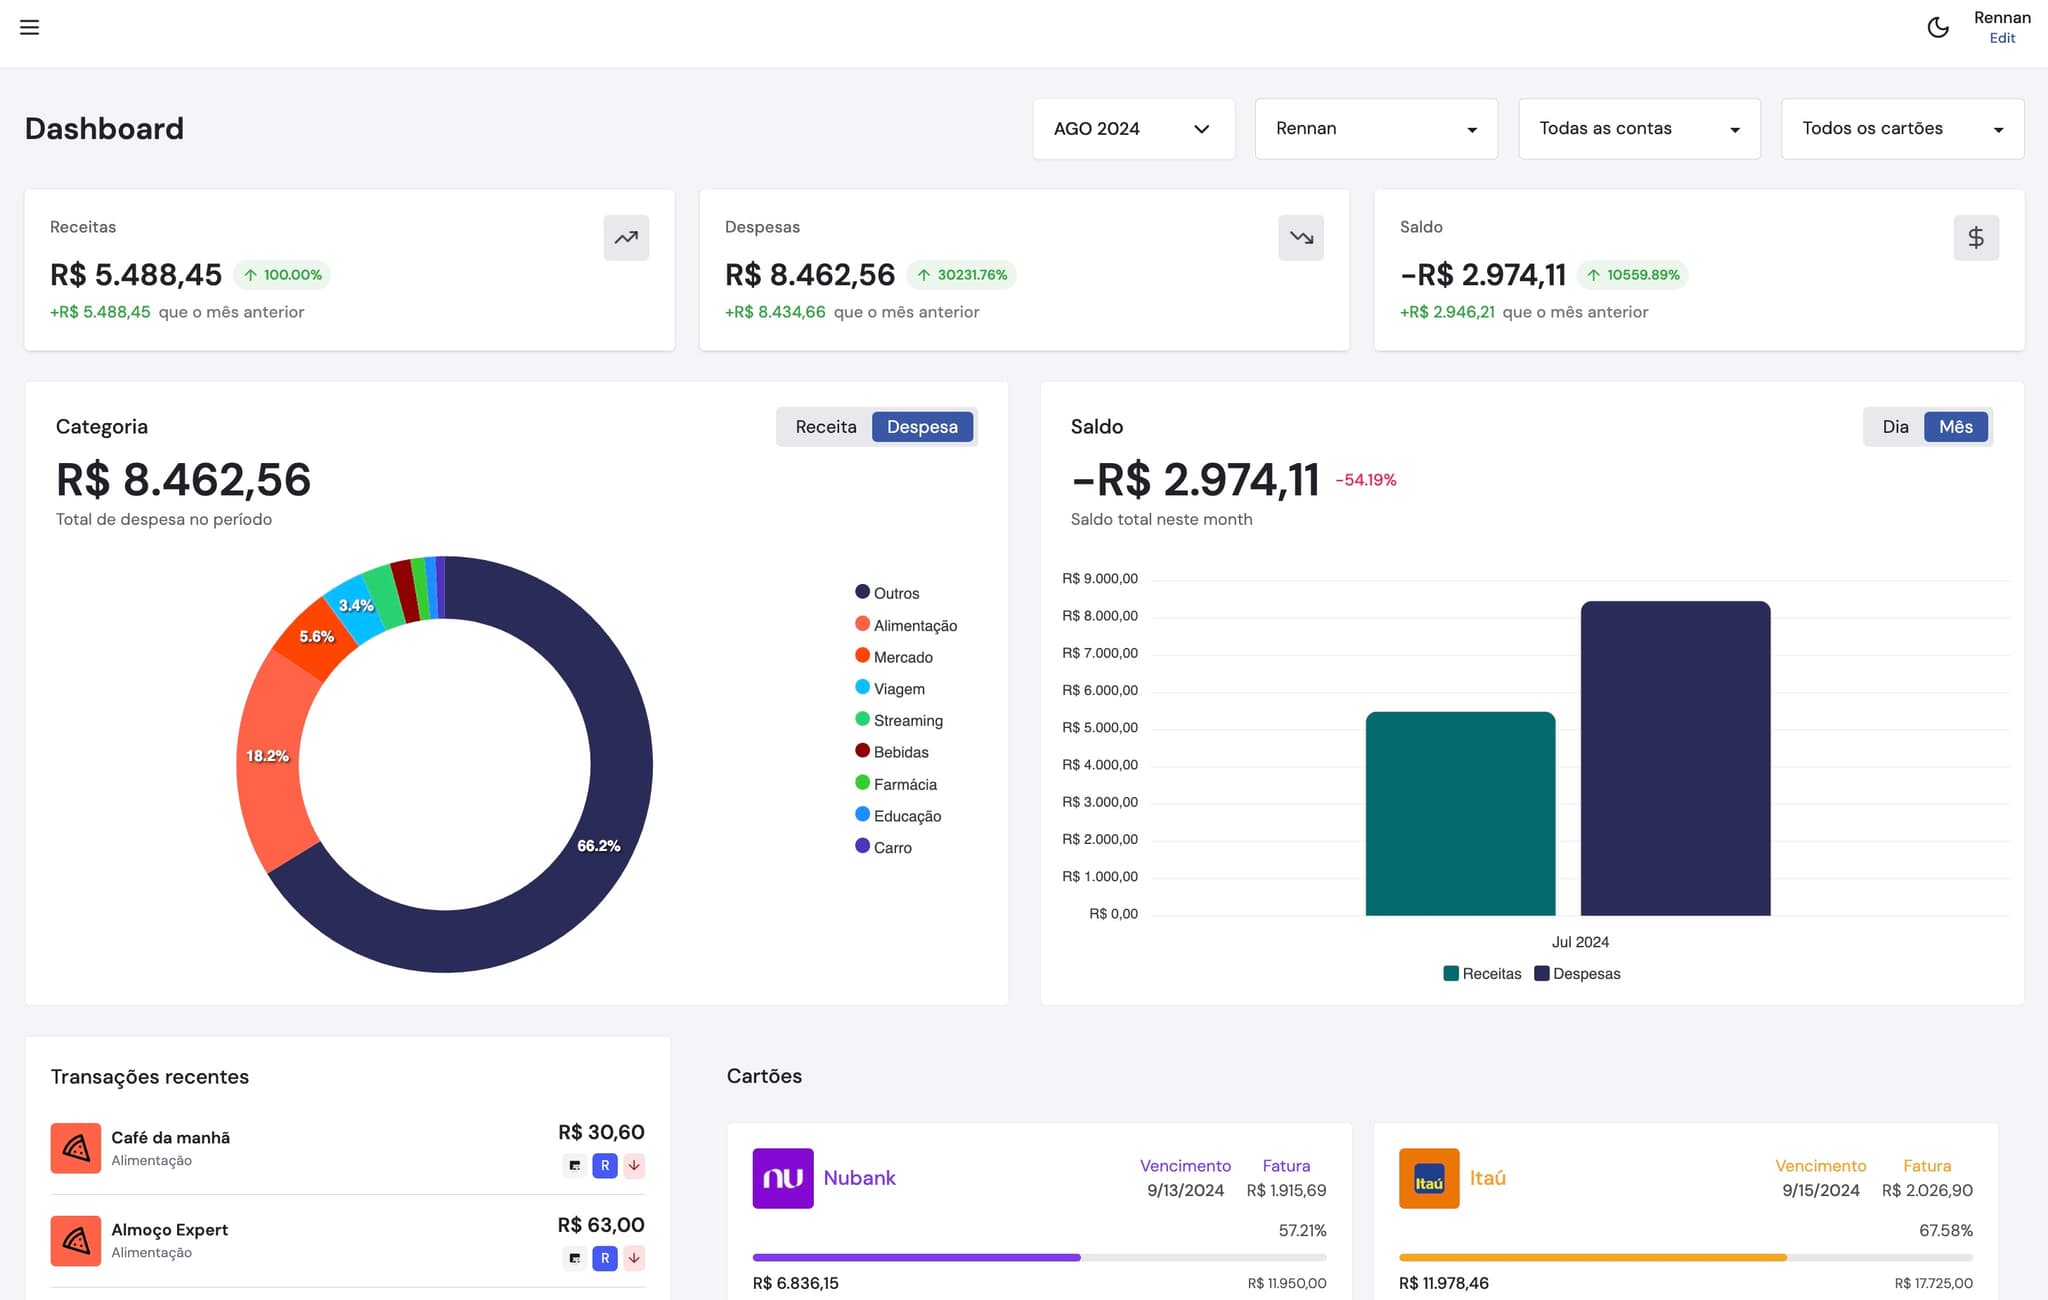Click Itaú orange usage progress bar

pos(1685,1257)
